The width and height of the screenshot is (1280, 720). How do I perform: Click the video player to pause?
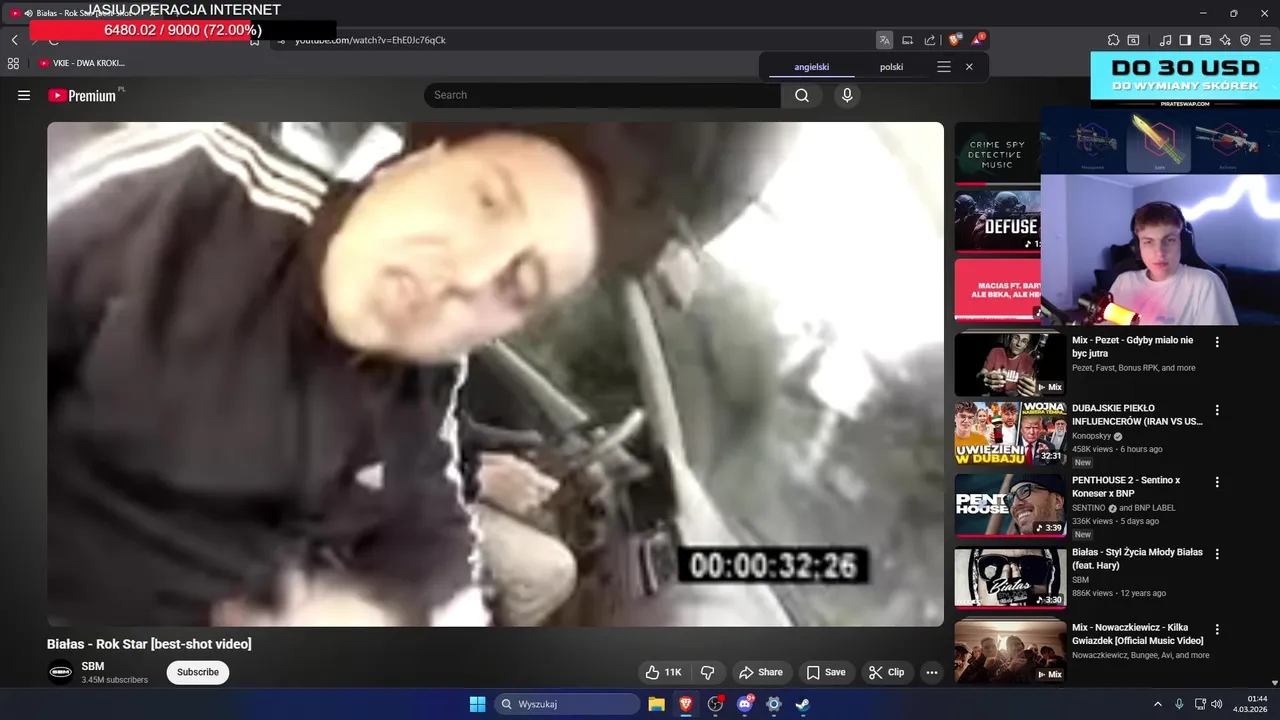(x=495, y=374)
